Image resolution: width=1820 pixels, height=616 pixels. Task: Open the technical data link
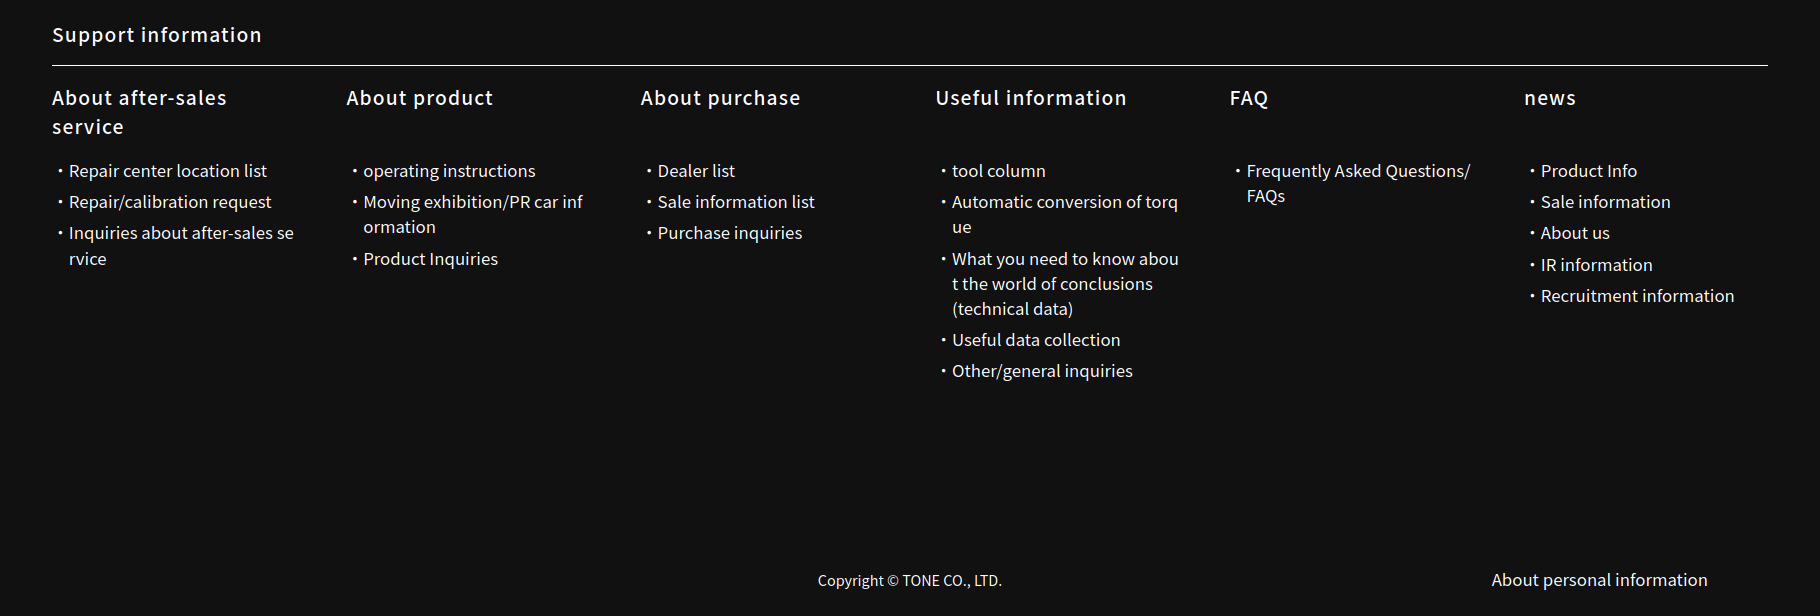[1064, 284]
